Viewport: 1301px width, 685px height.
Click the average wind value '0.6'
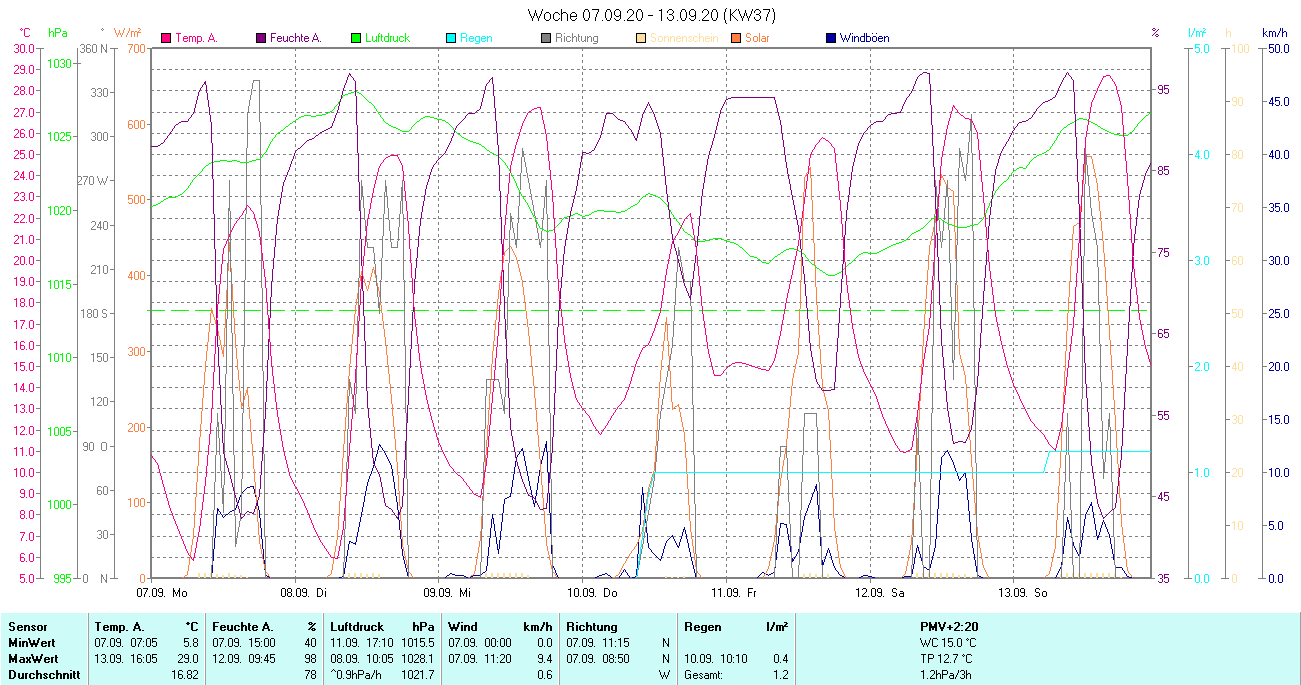coord(544,675)
